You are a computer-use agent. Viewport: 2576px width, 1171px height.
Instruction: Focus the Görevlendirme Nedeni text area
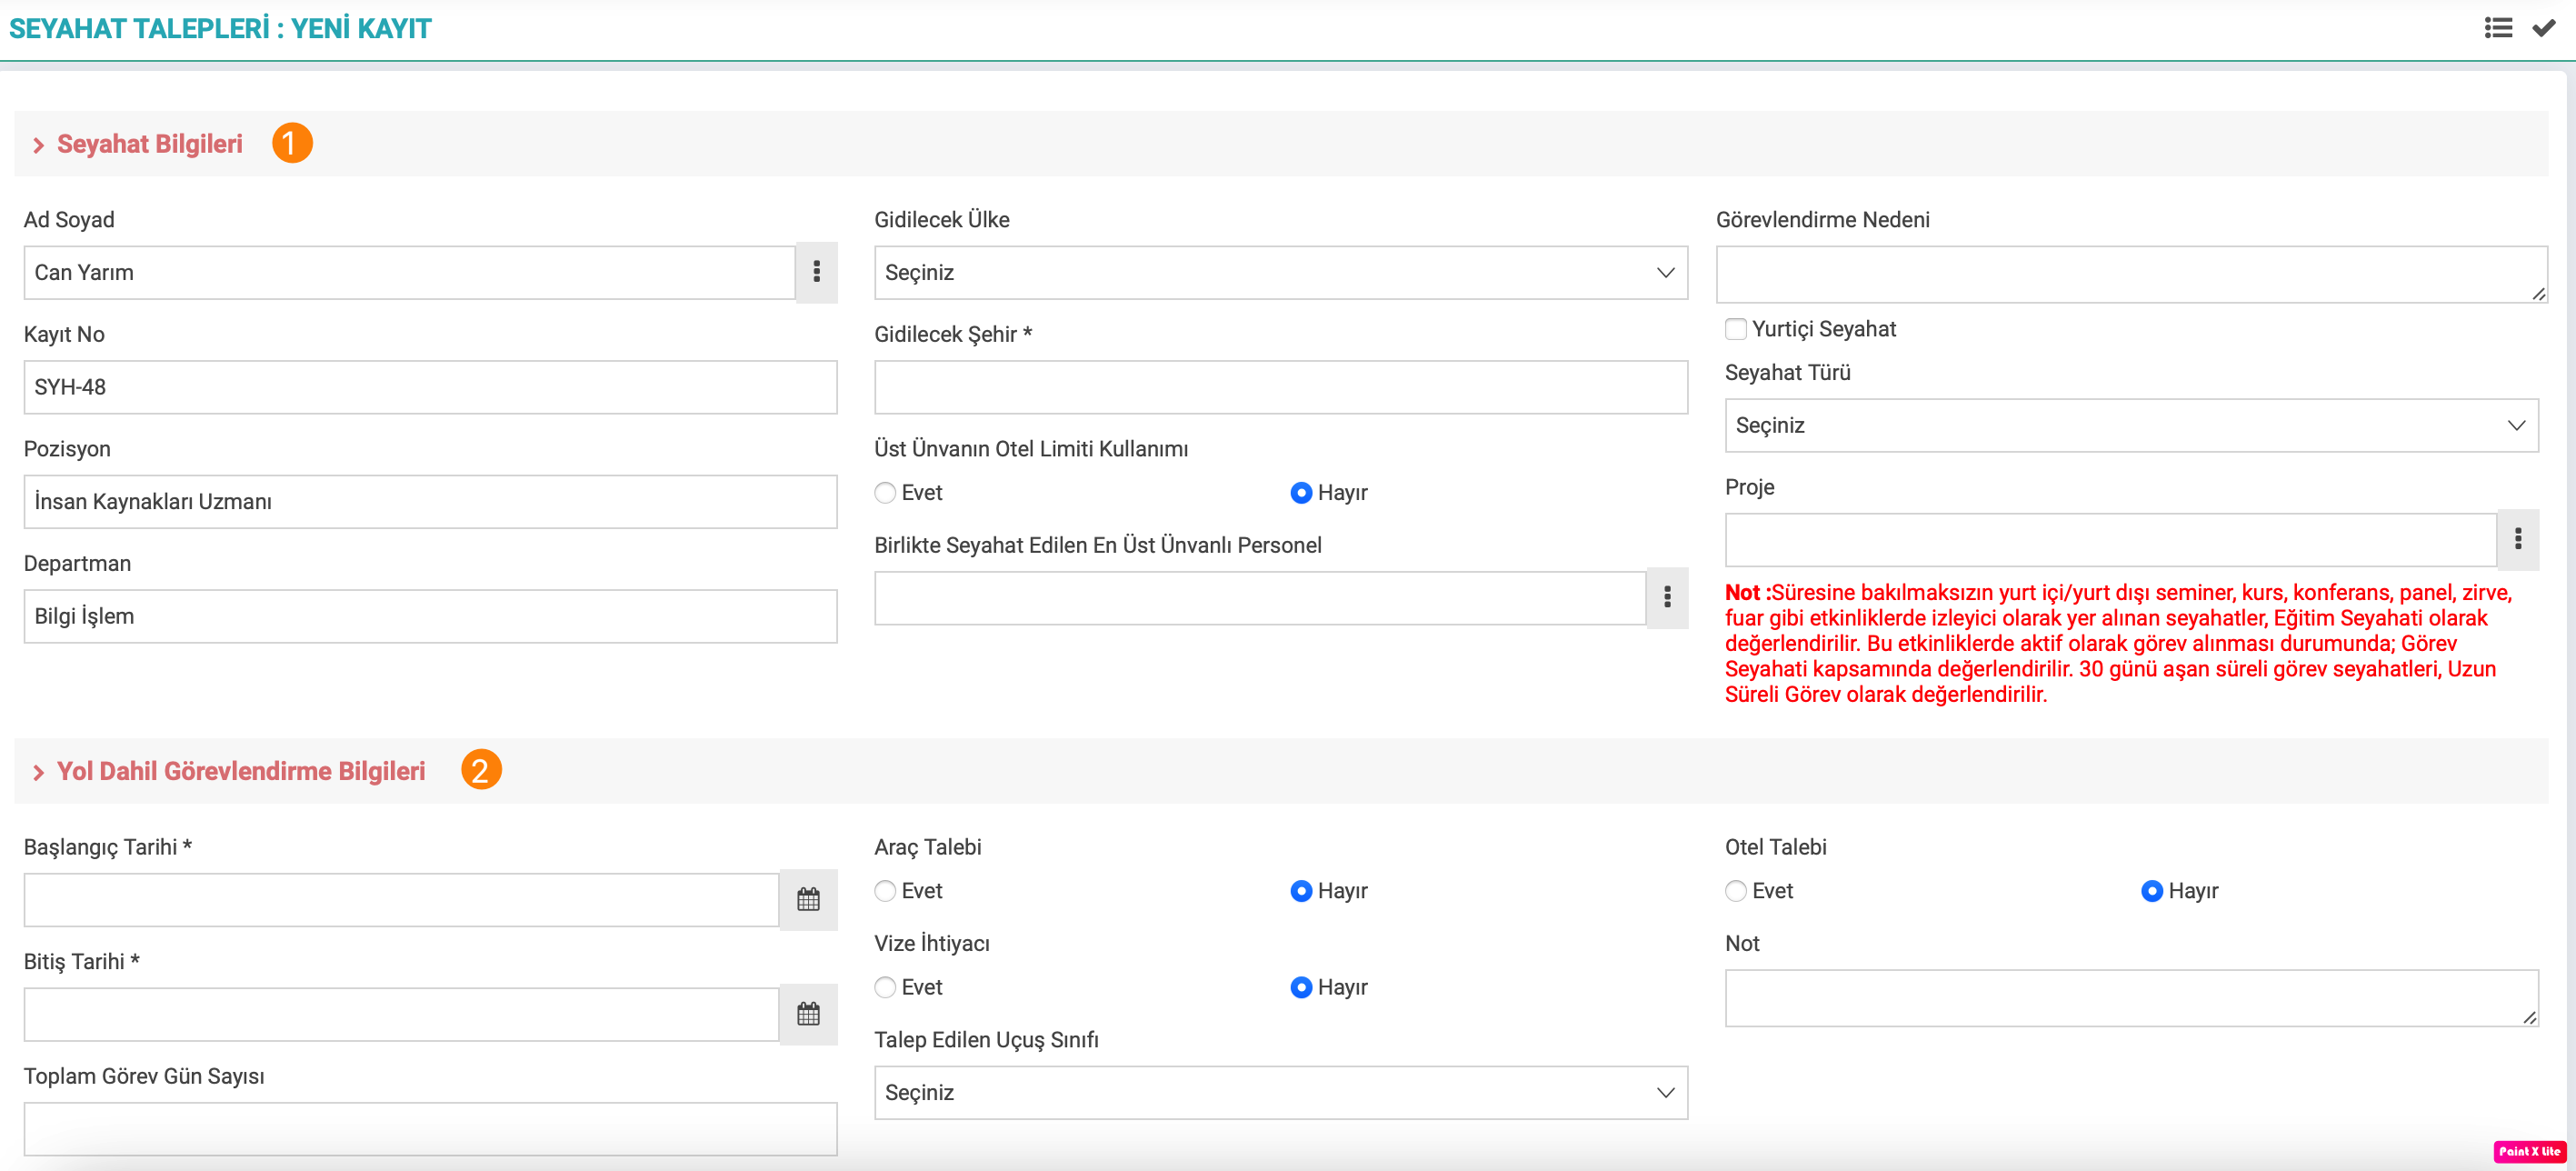coord(2131,275)
